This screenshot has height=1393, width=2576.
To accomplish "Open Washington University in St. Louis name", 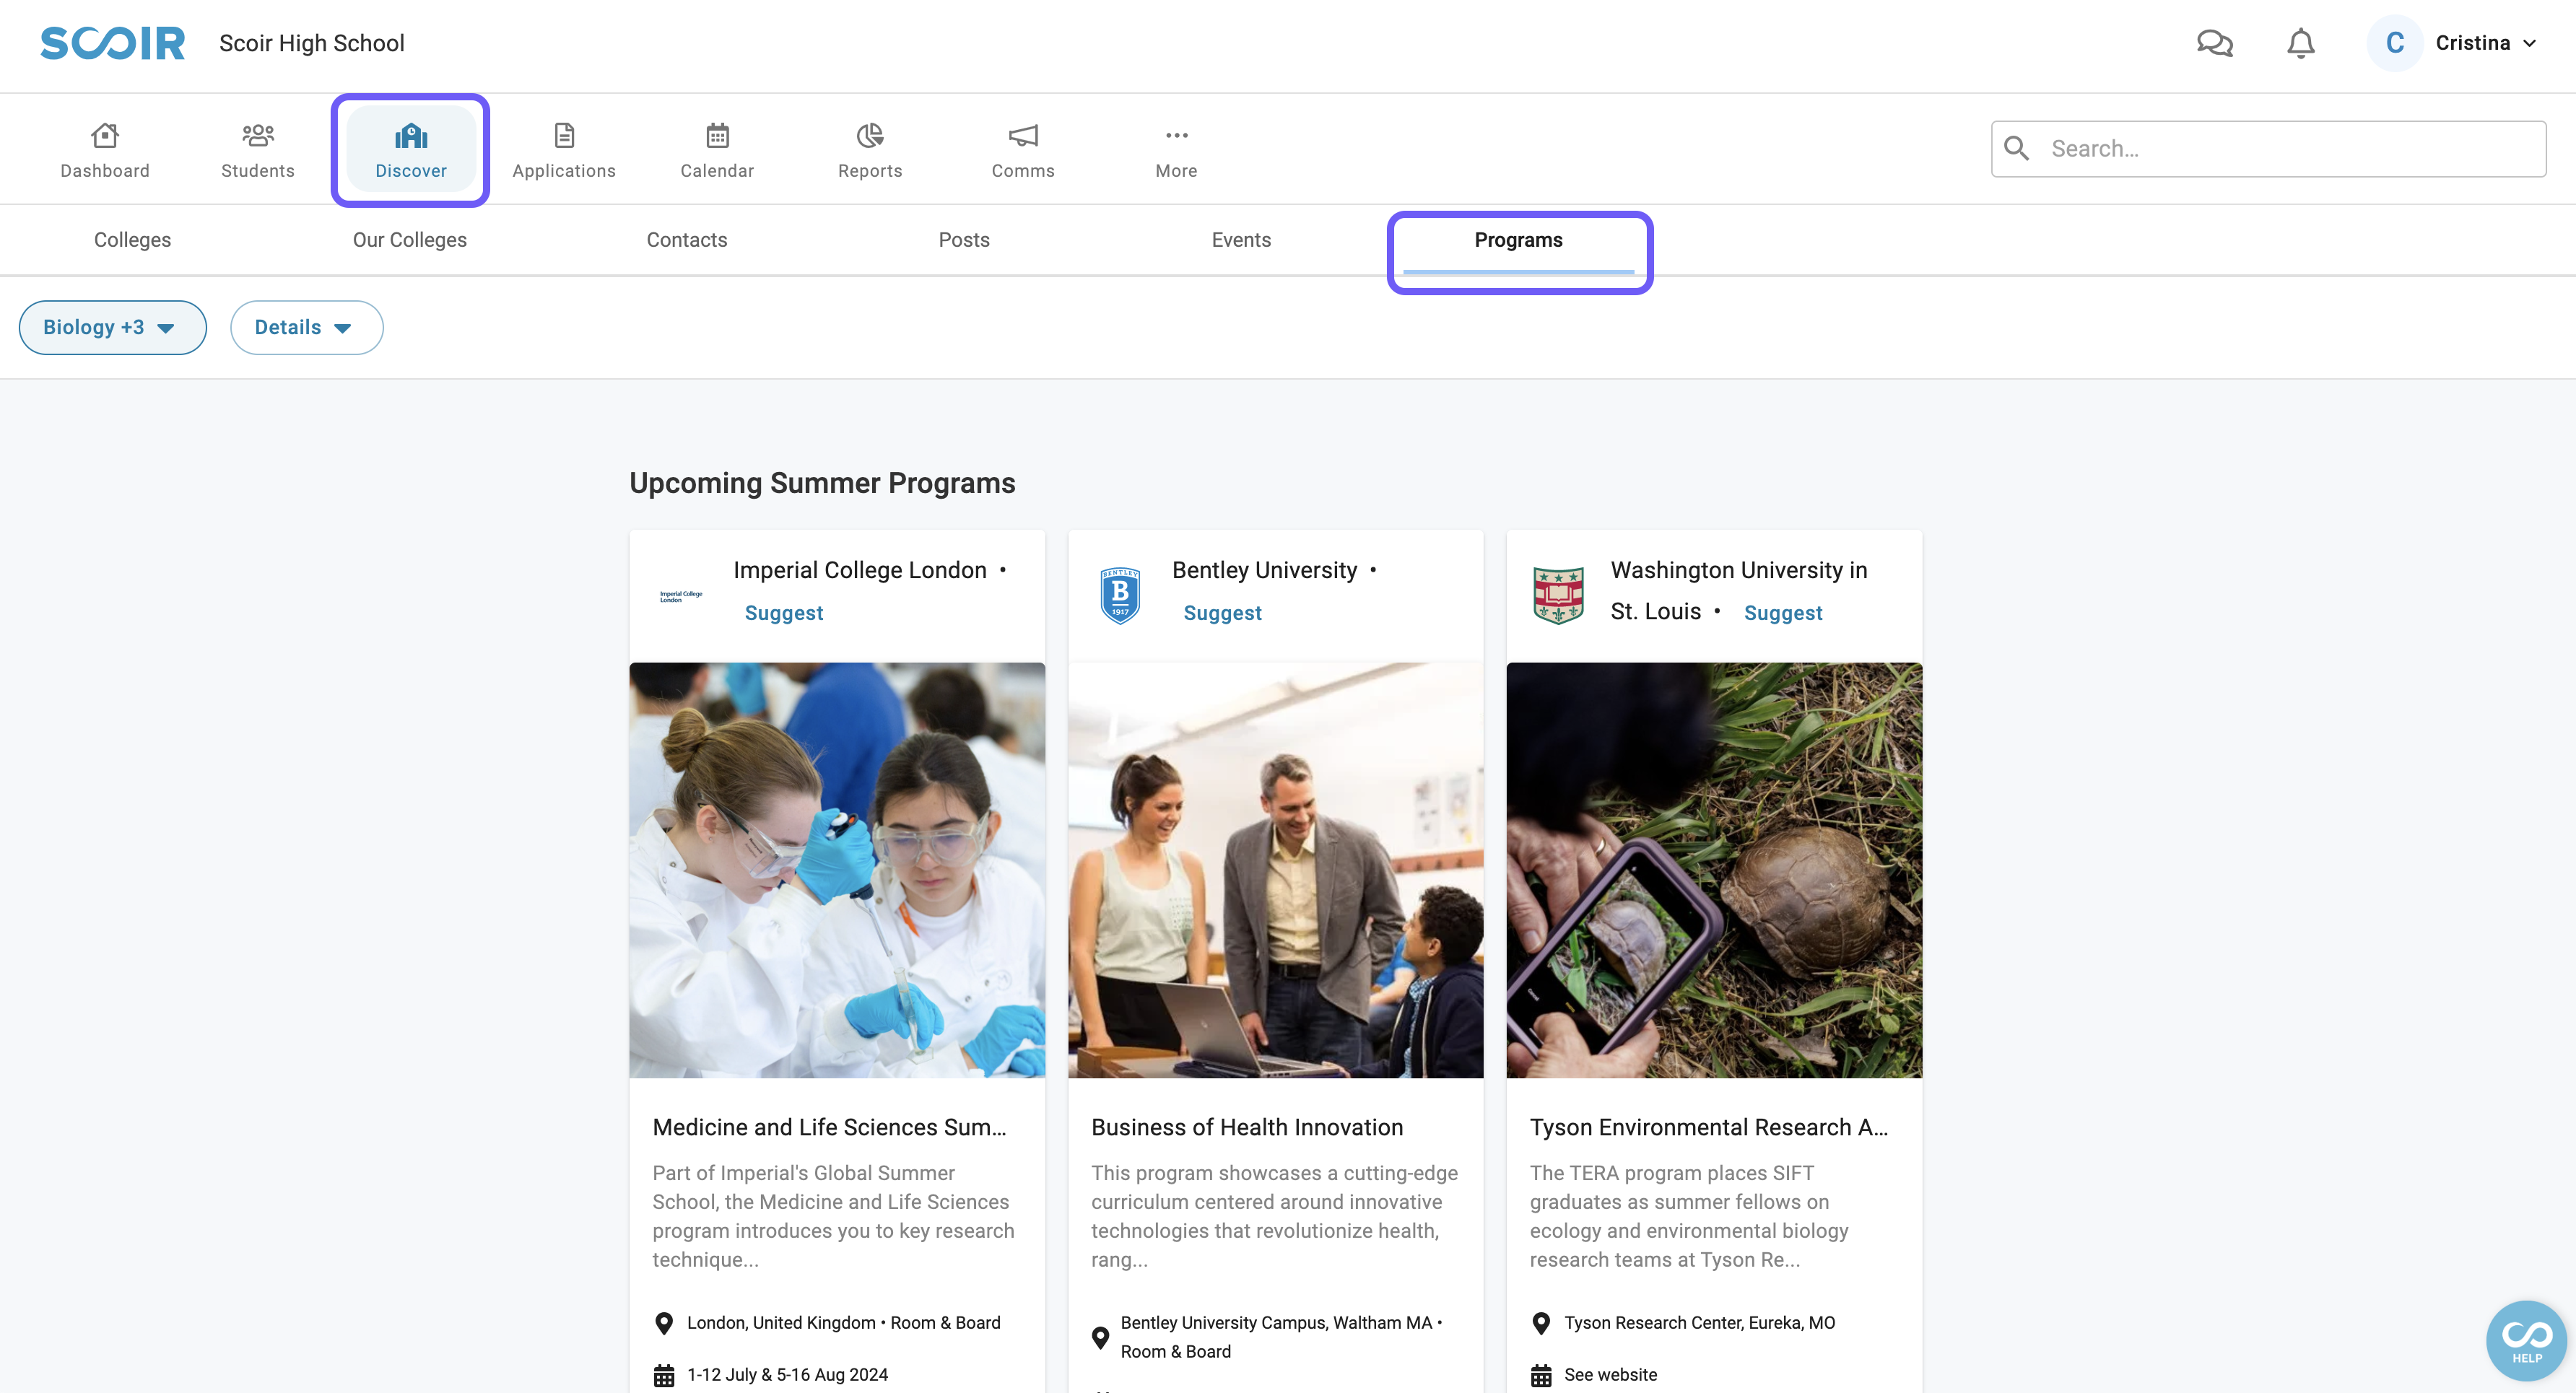I will tap(1738, 590).
